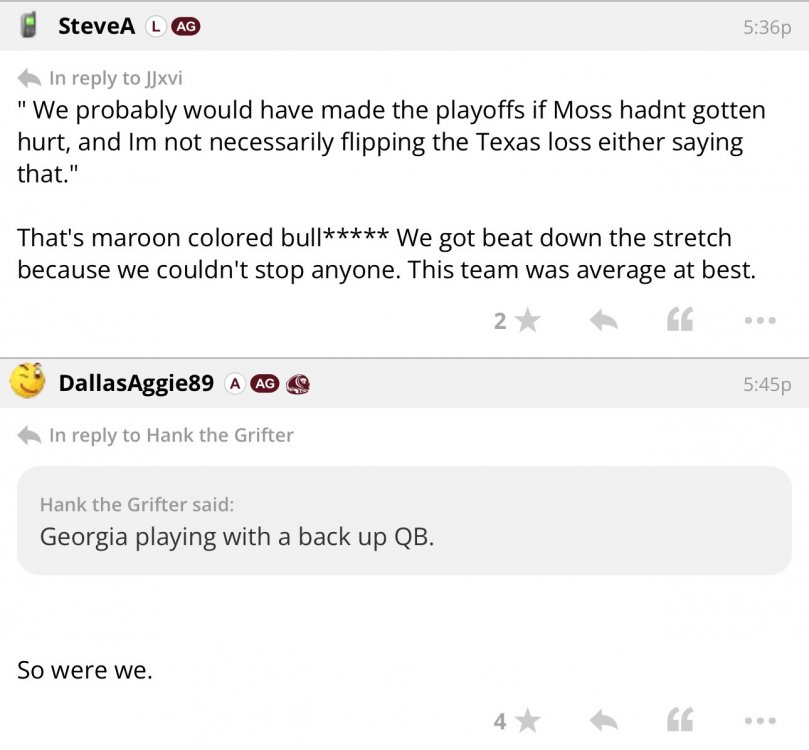Reply to DallasAggie89's post using arrow icon
Viewport: 809px width, 750px height.
click(602, 720)
